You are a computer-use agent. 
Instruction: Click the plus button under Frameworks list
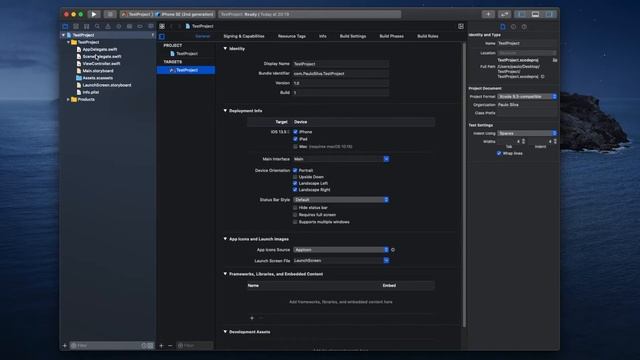(x=252, y=318)
